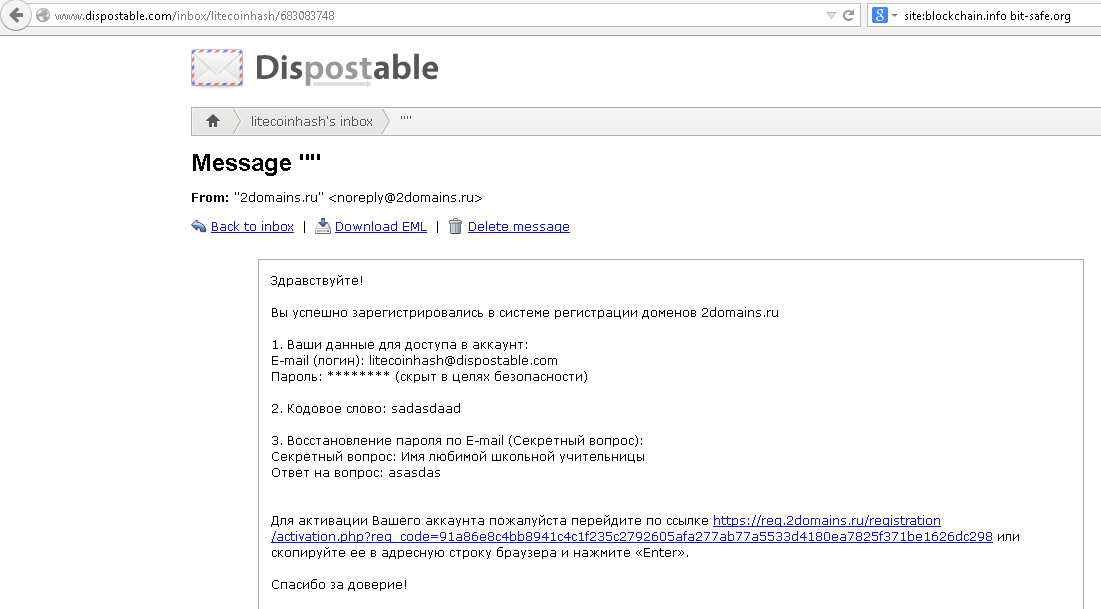This screenshot has width=1101, height=609.
Task: Click the site identity globe icon
Action: click(x=43, y=15)
